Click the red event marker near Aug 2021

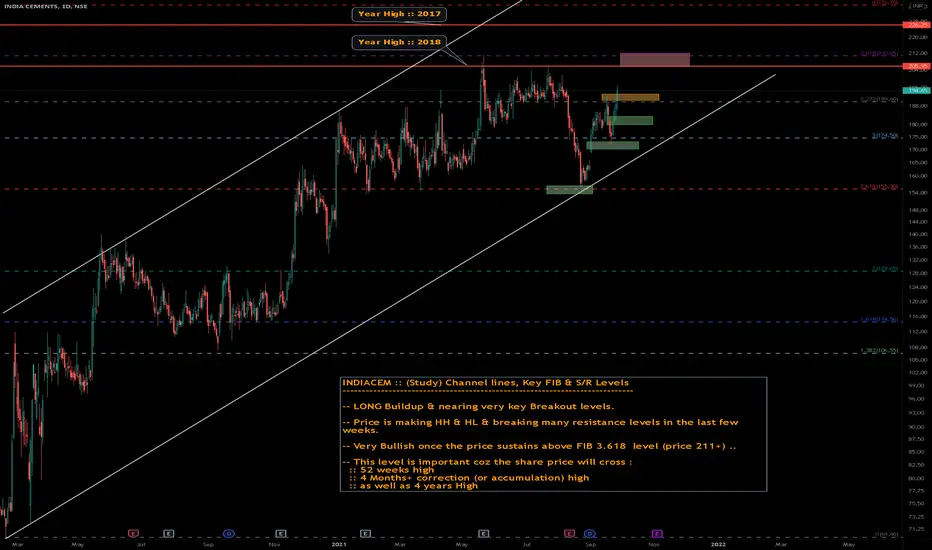point(569,533)
